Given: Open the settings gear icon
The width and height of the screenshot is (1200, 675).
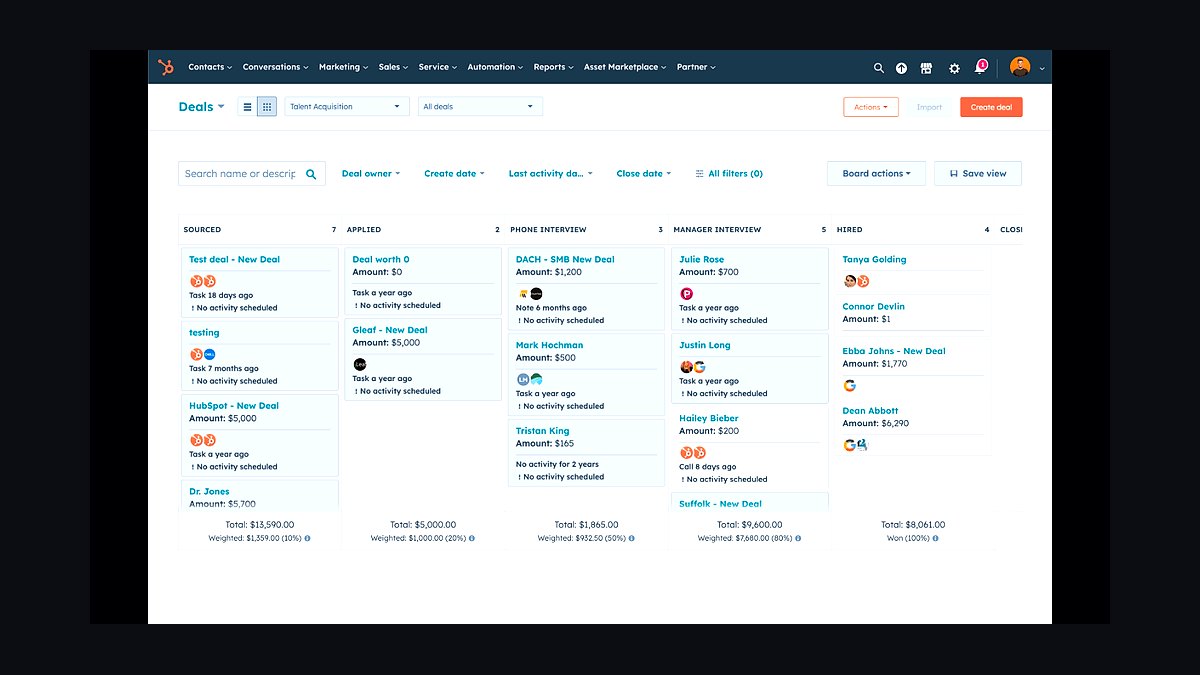Looking at the screenshot, I should (x=954, y=68).
